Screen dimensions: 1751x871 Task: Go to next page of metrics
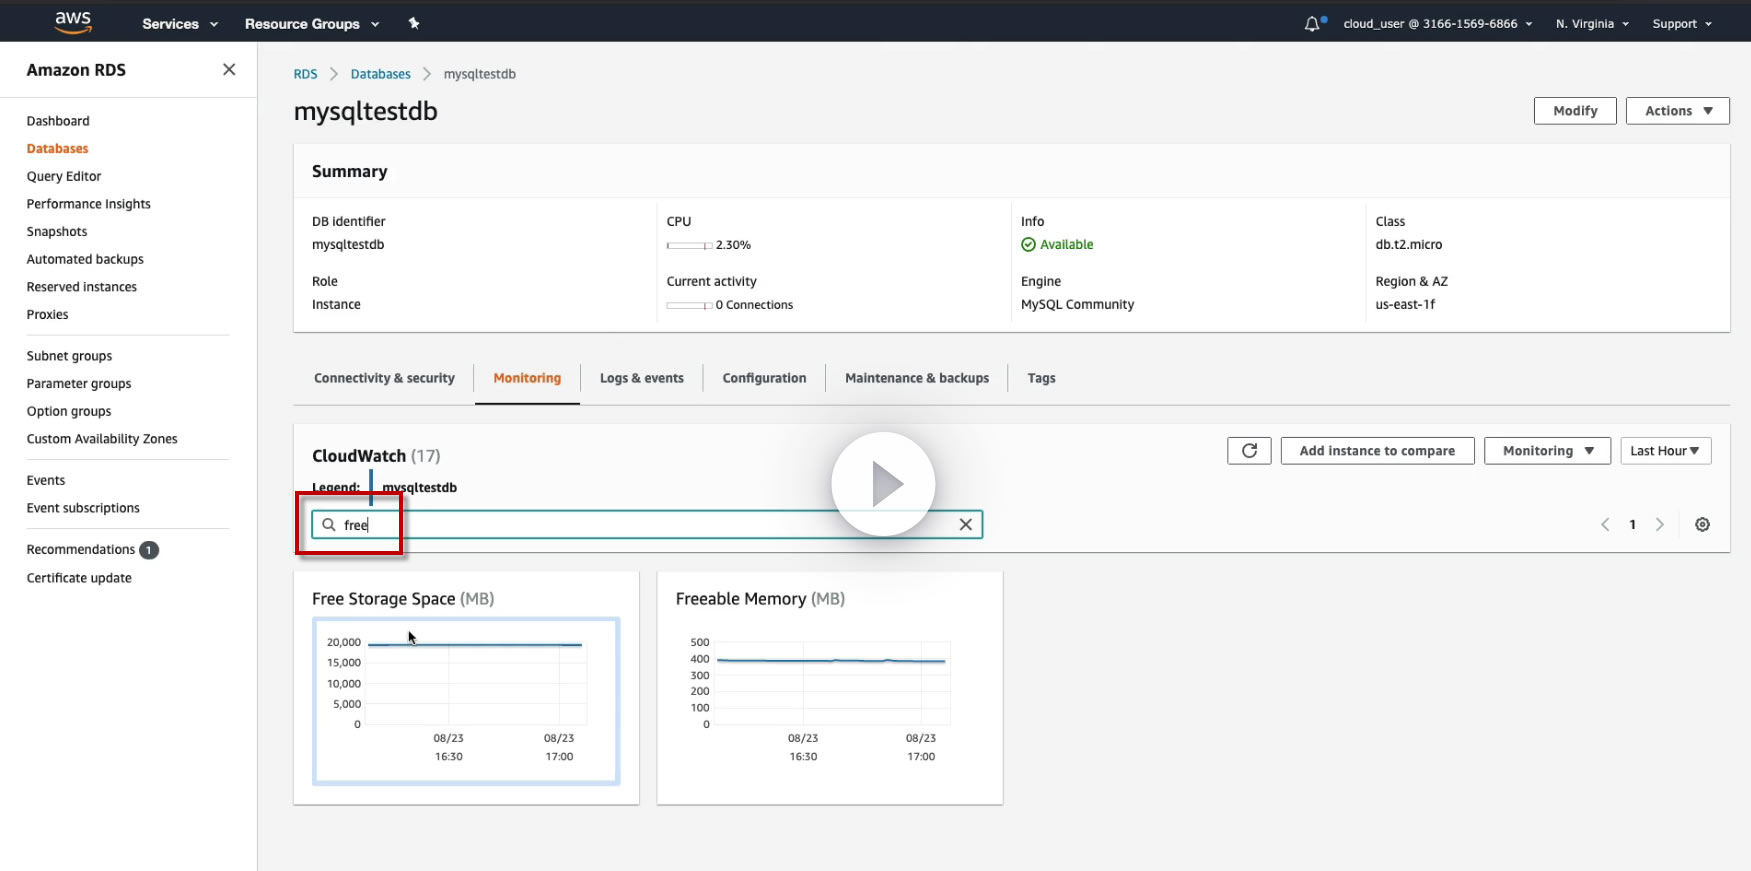point(1660,525)
